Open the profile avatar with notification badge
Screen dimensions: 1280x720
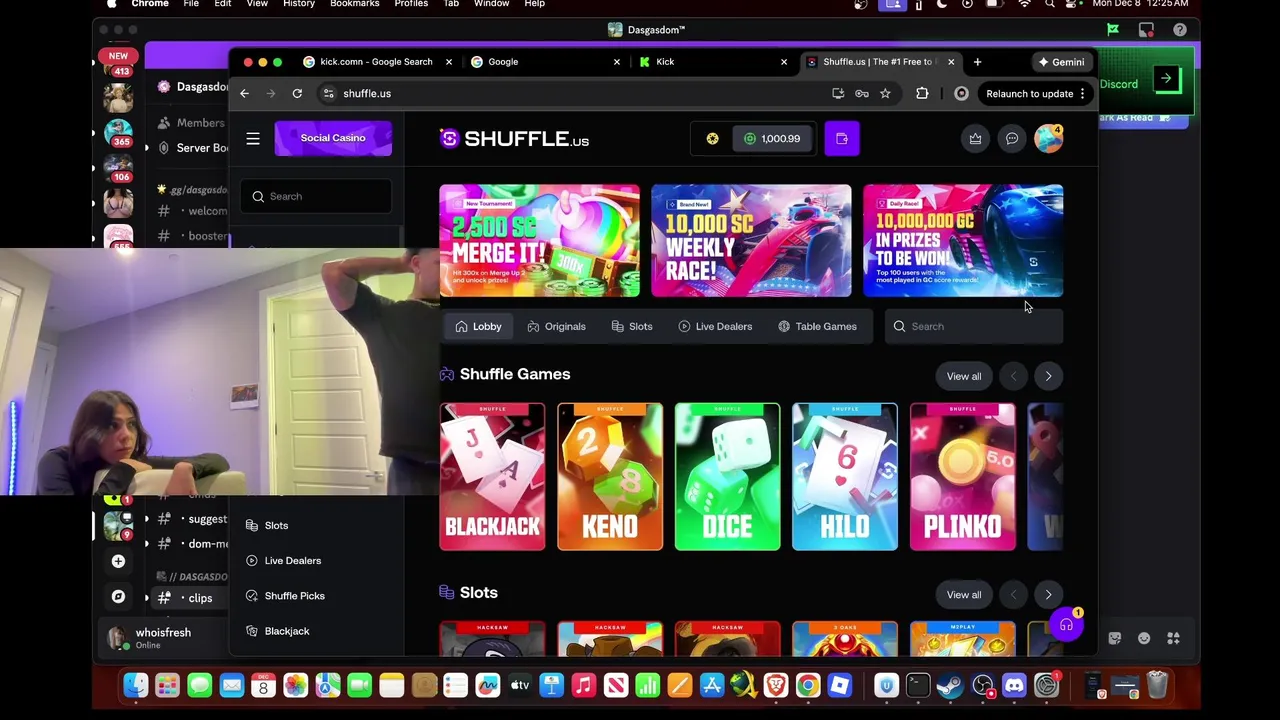tap(1048, 139)
